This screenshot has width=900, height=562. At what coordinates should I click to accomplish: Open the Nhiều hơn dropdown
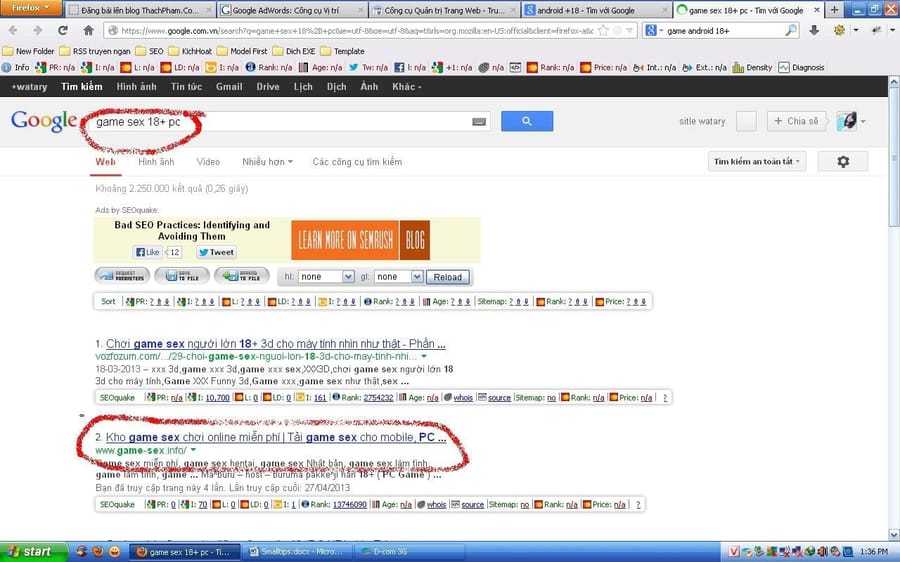[x=267, y=162]
